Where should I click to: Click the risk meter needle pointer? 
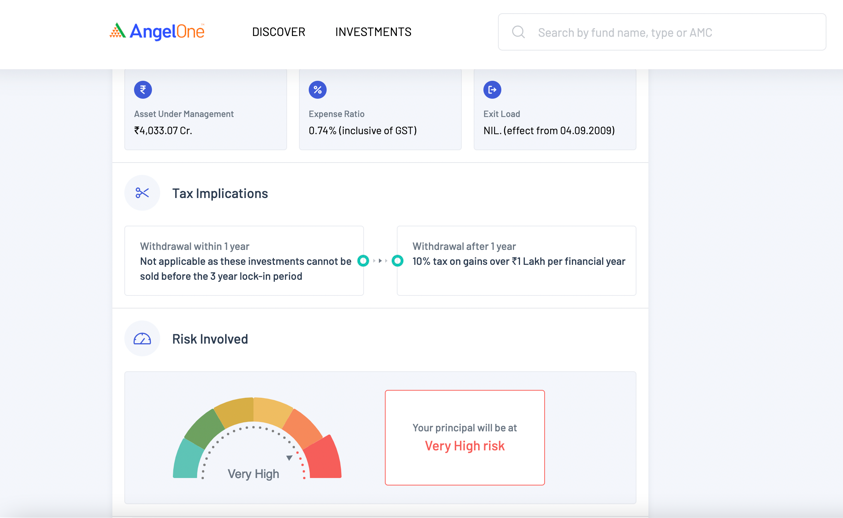pyautogui.click(x=289, y=458)
